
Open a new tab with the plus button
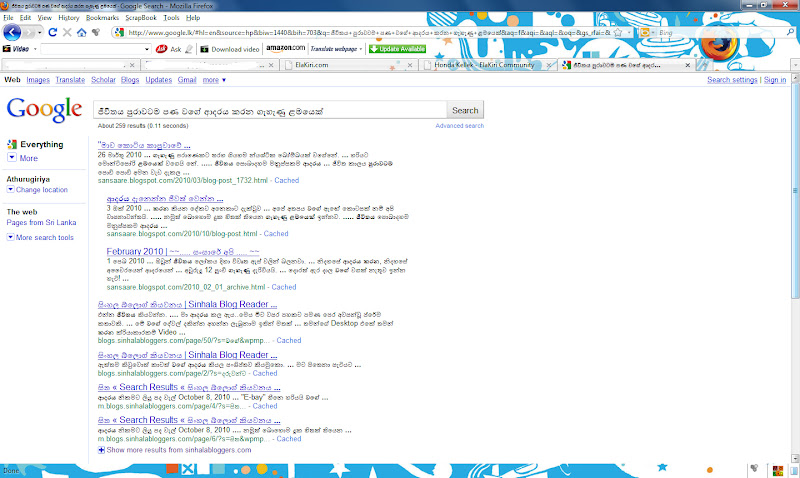(704, 65)
